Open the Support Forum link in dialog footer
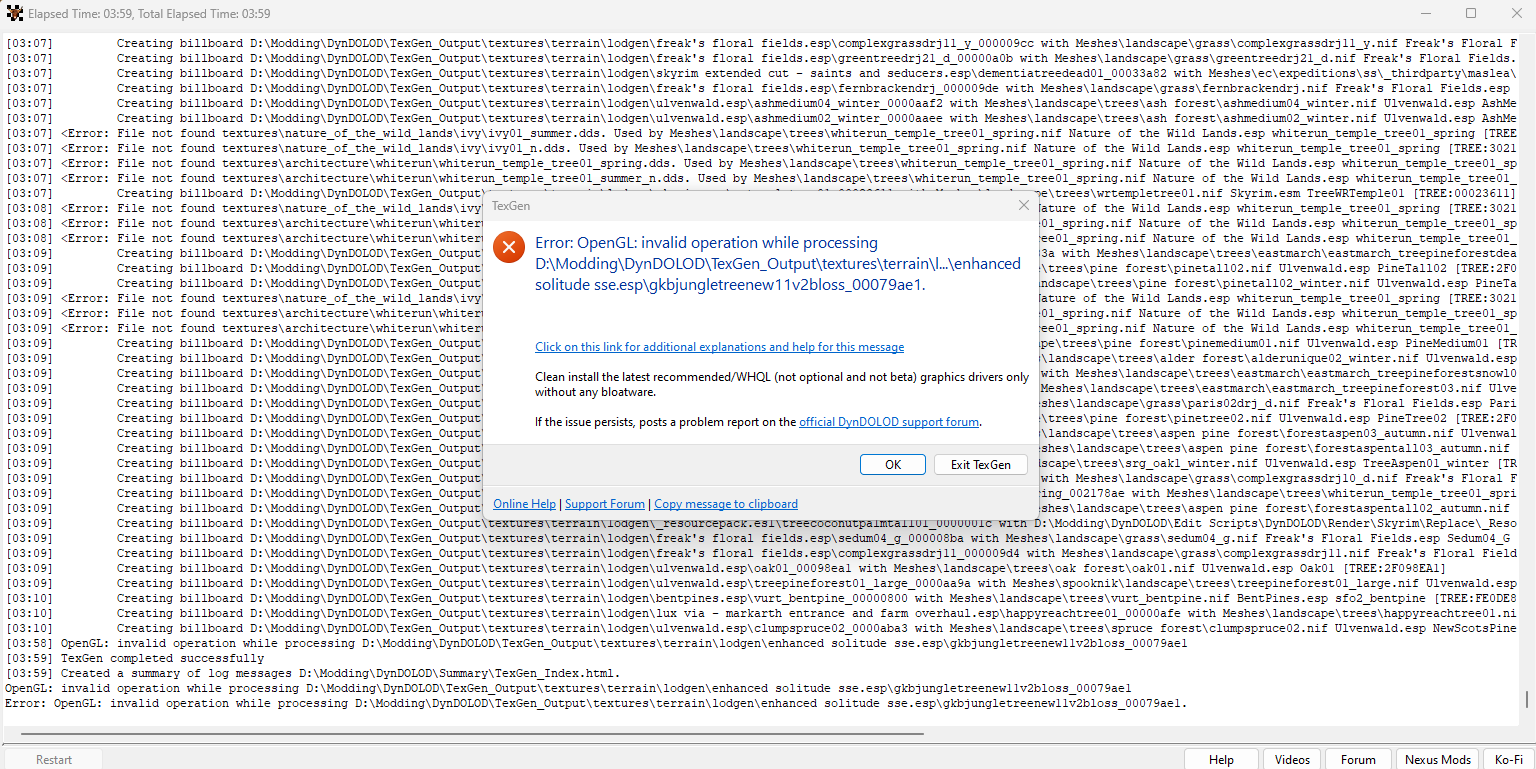1536x769 pixels. point(605,504)
